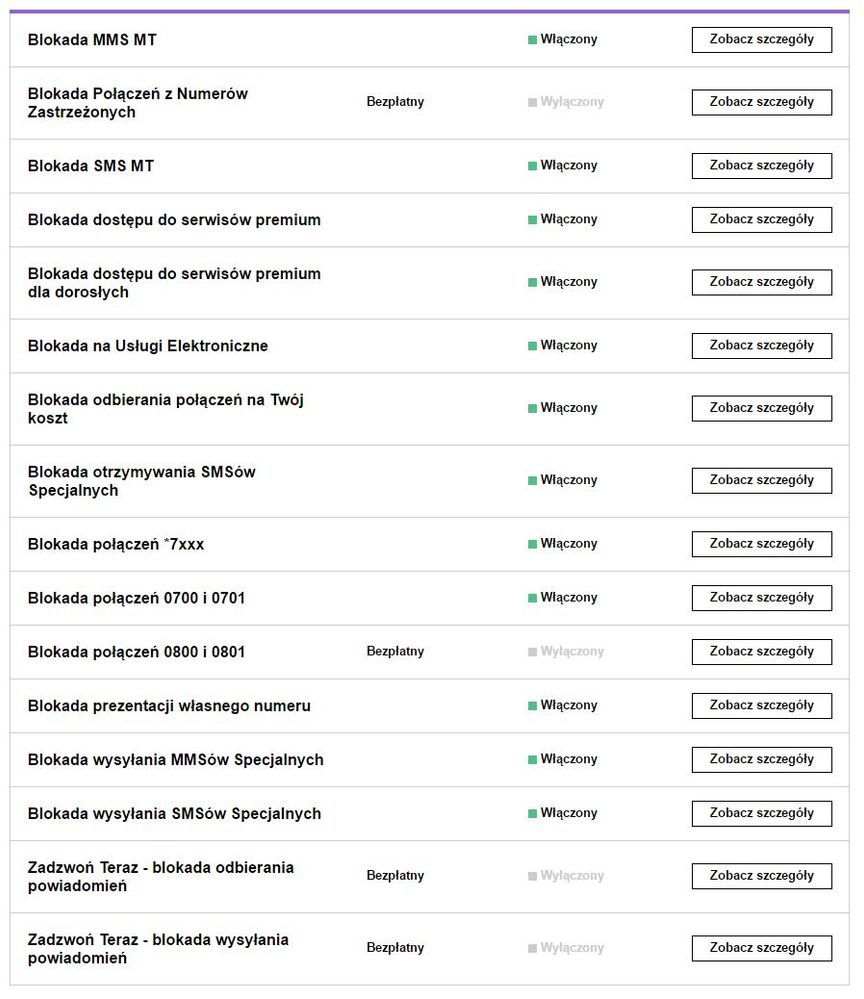864x999 pixels.
Task: Click green status square for Blokada MMS MT
Action: click(533, 40)
